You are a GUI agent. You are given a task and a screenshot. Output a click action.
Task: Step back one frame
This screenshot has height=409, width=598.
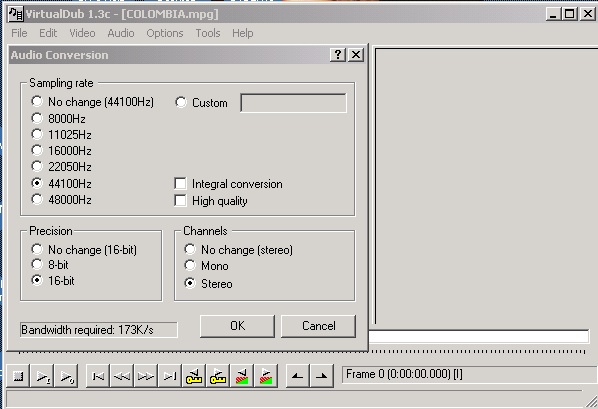coord(122,377)
